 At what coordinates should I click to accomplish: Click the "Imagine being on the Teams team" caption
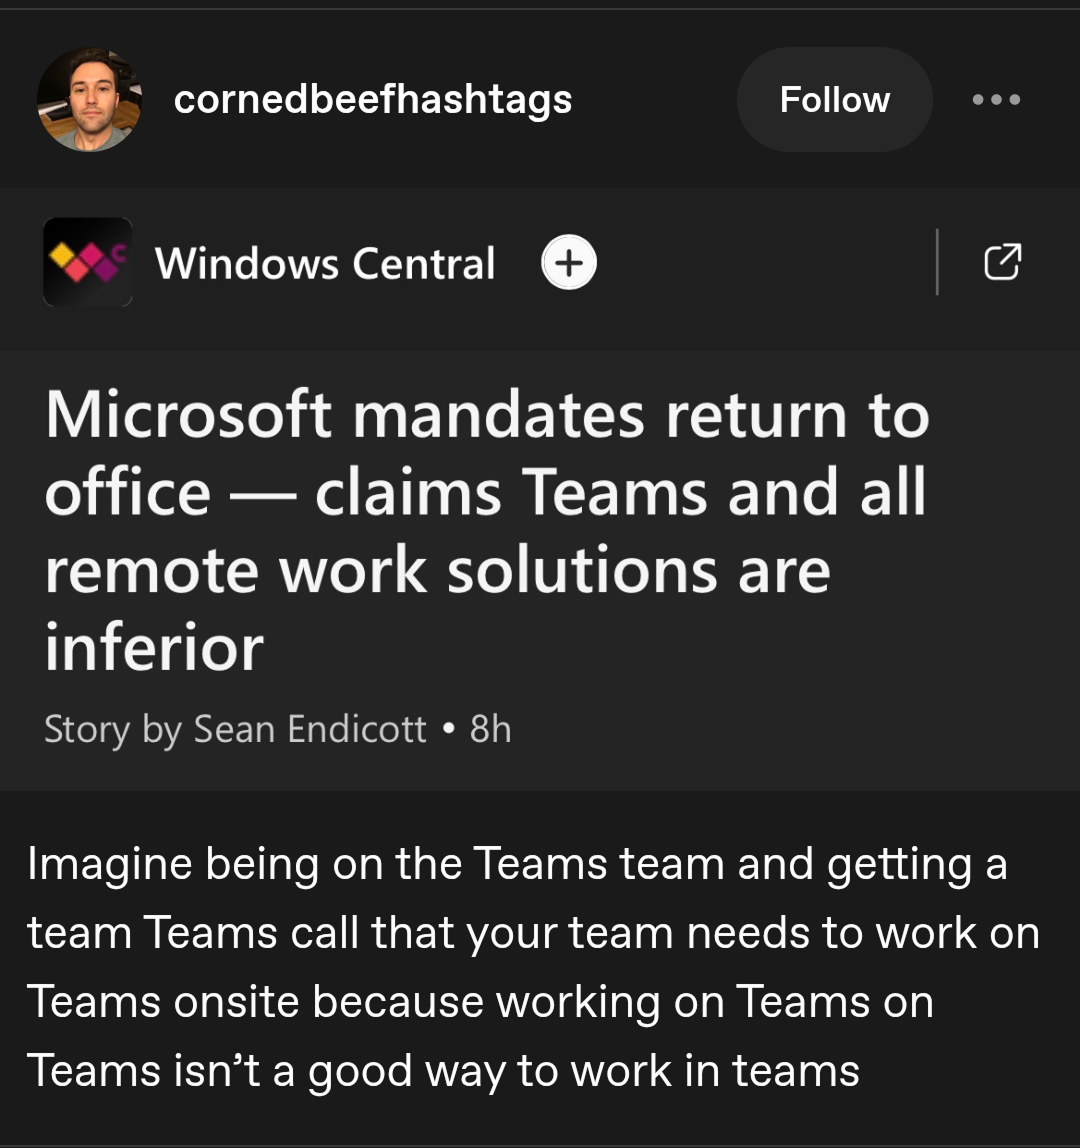click(516, 864)
